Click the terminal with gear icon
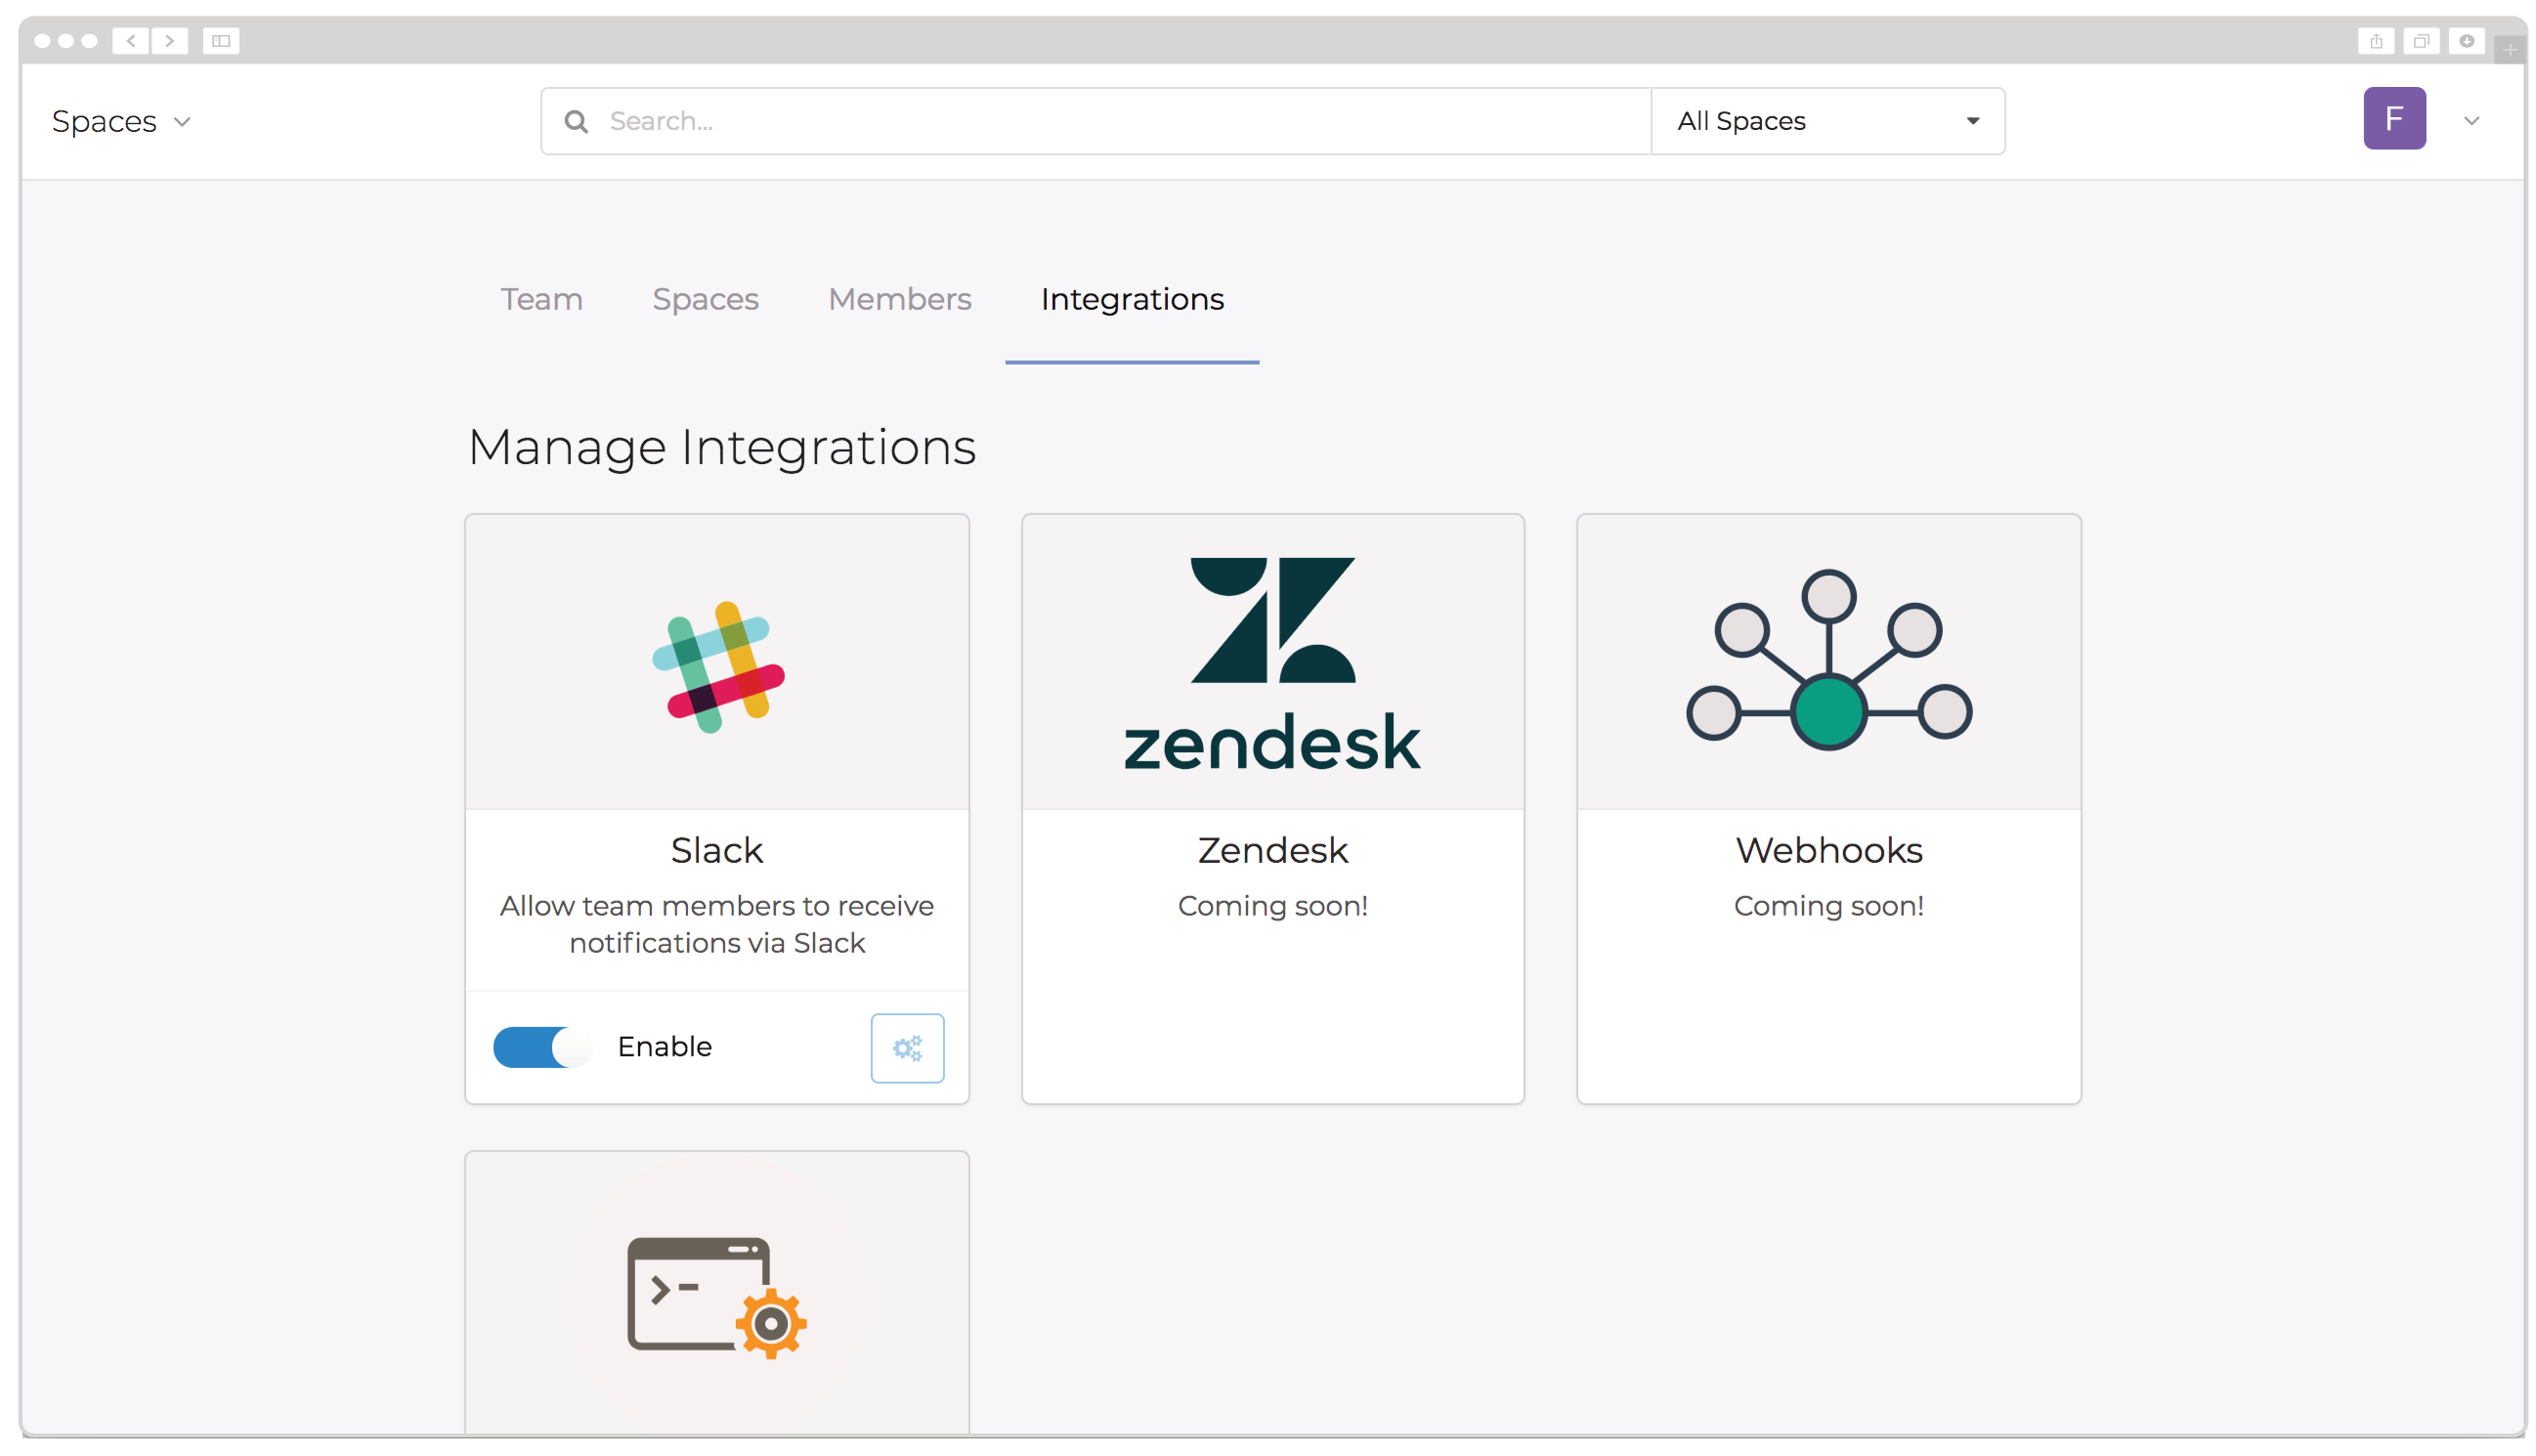 click(x=716, y=1297)
